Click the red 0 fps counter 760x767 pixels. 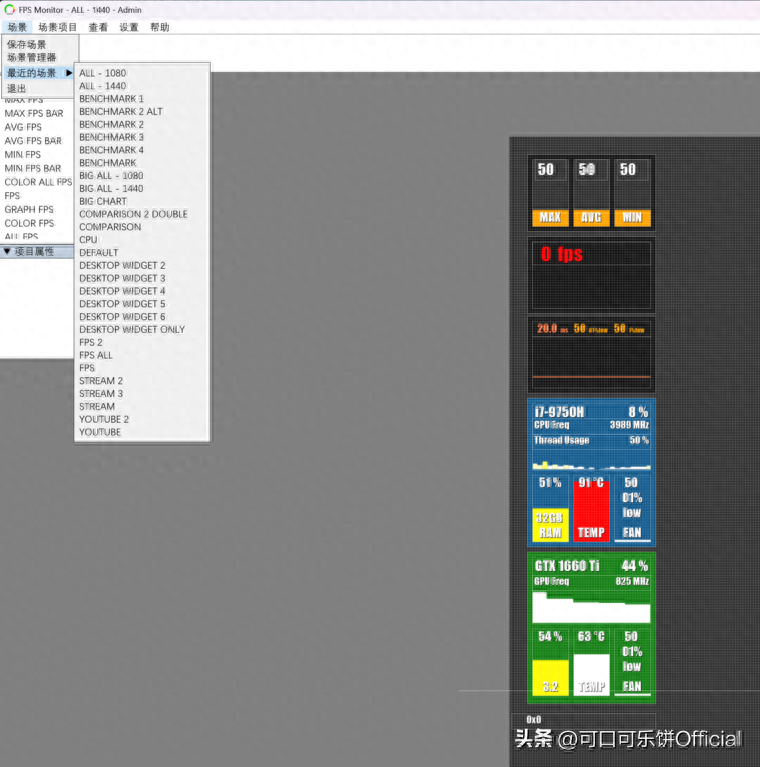(562, 254)
